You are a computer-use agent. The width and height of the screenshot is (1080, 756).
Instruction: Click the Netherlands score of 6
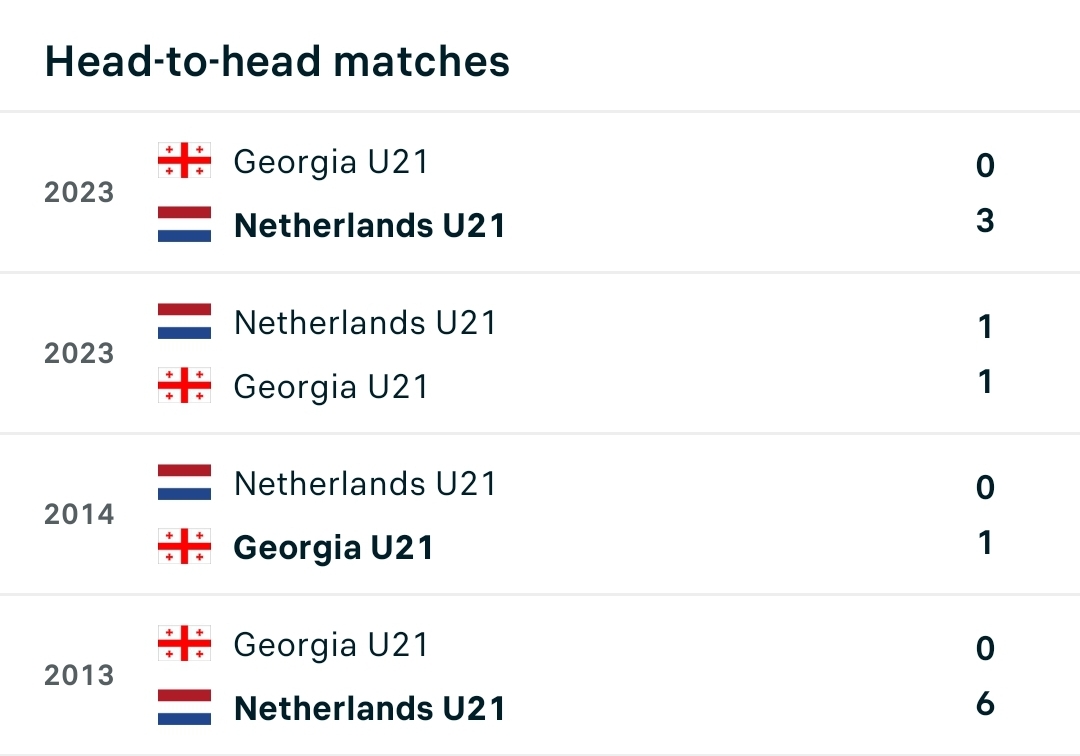[x=985, y=704]
